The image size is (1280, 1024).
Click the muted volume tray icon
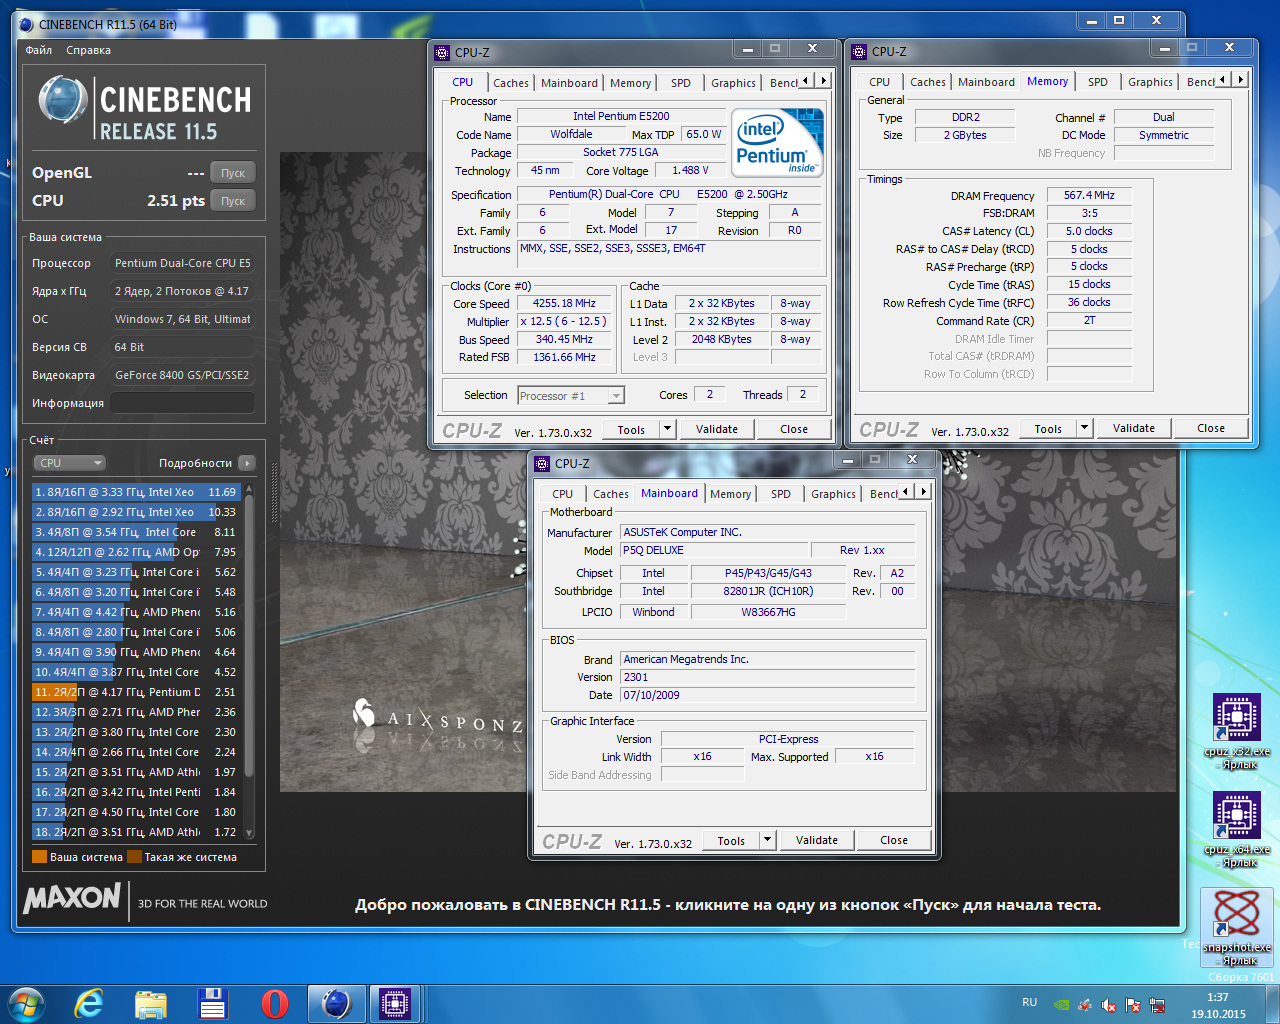[x=1109, y=1005]
